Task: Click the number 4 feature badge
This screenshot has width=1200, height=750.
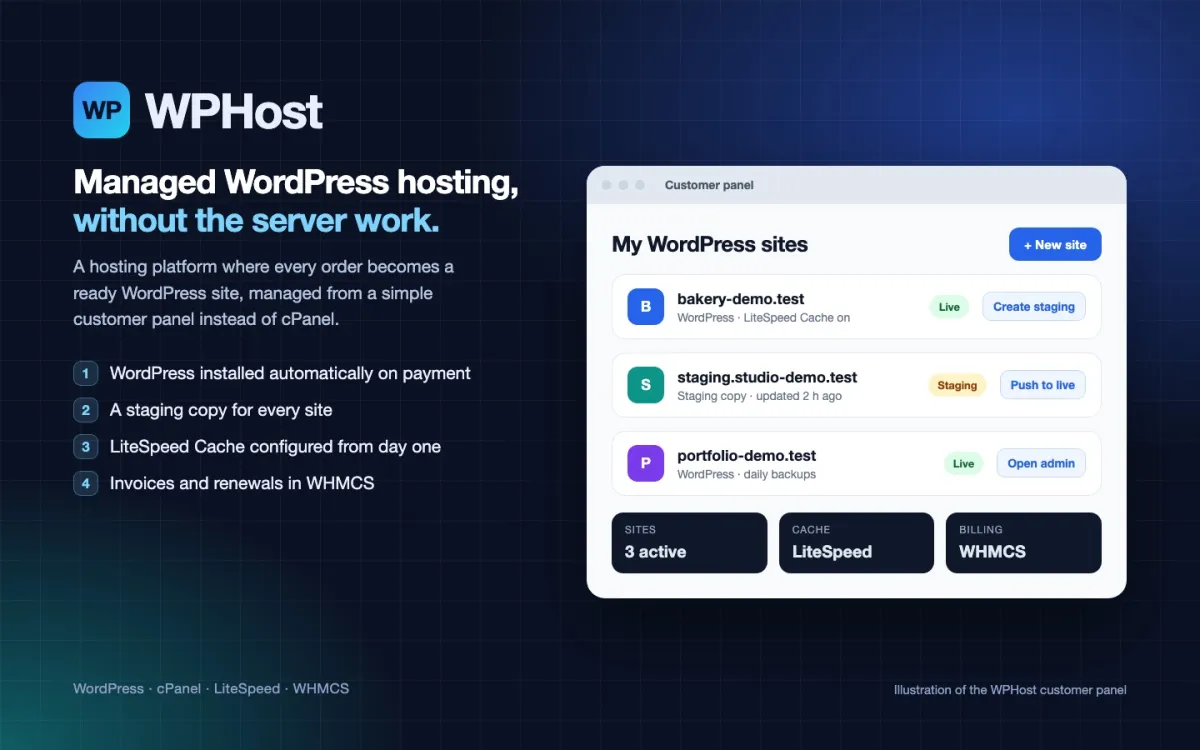Action: (86, 483)
